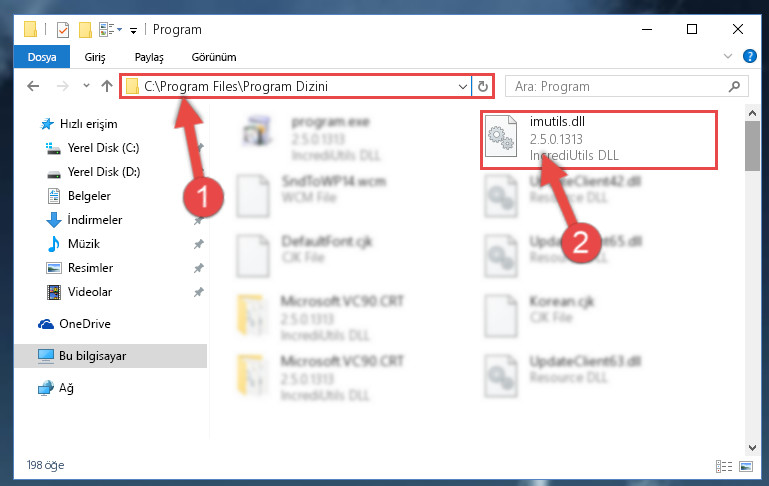The image size is (769, 486).
Task: Expand the recent locations dropdown arrow
Action: 86,86
